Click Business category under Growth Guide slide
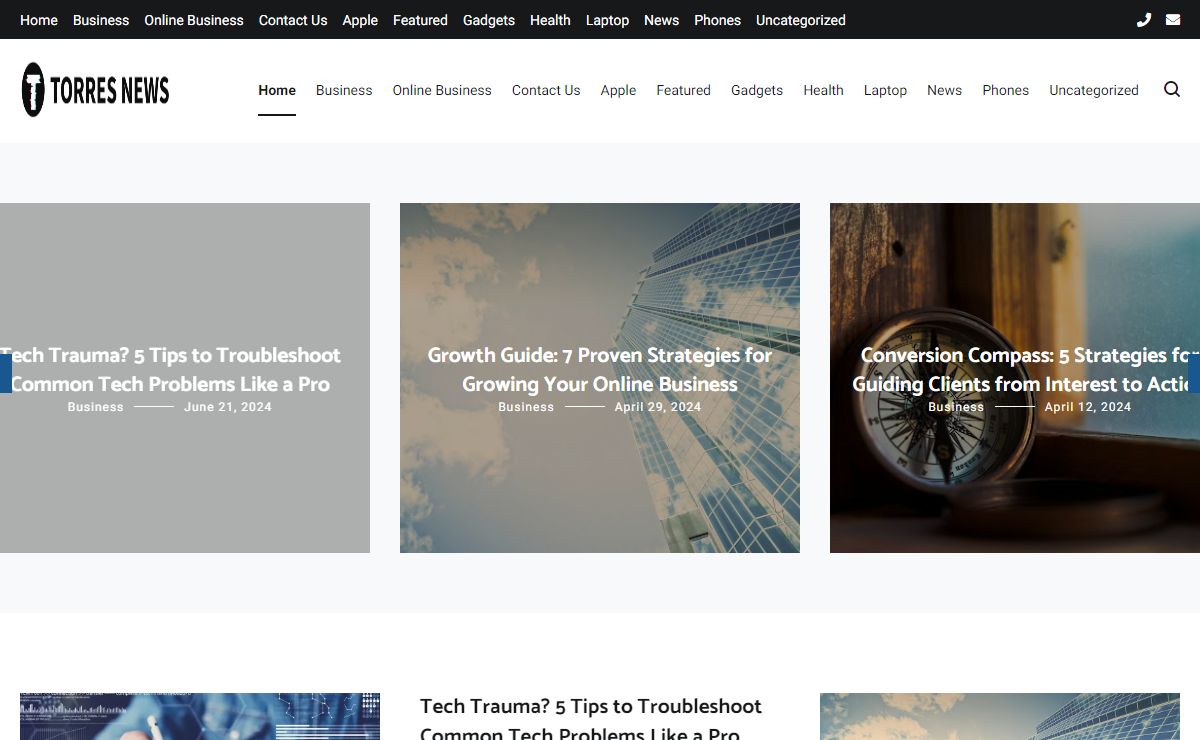Viewport: 1200px width, 740px height. point(526,407)
